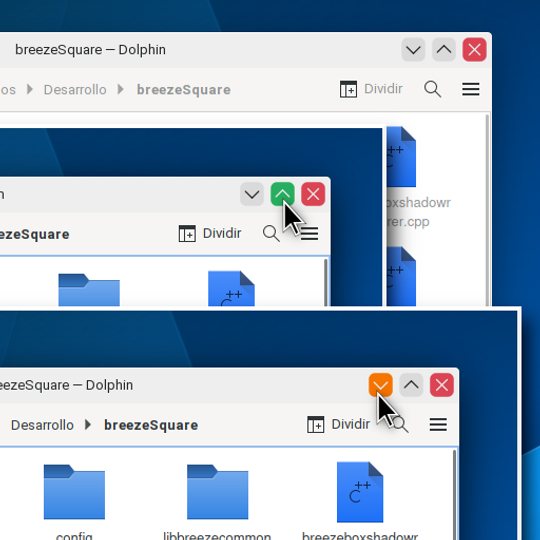Expand arrow before breezeSquare in bottom breadcrumb
The width and height of the screenshot is (540, 540).
click(x=88, y=425)
